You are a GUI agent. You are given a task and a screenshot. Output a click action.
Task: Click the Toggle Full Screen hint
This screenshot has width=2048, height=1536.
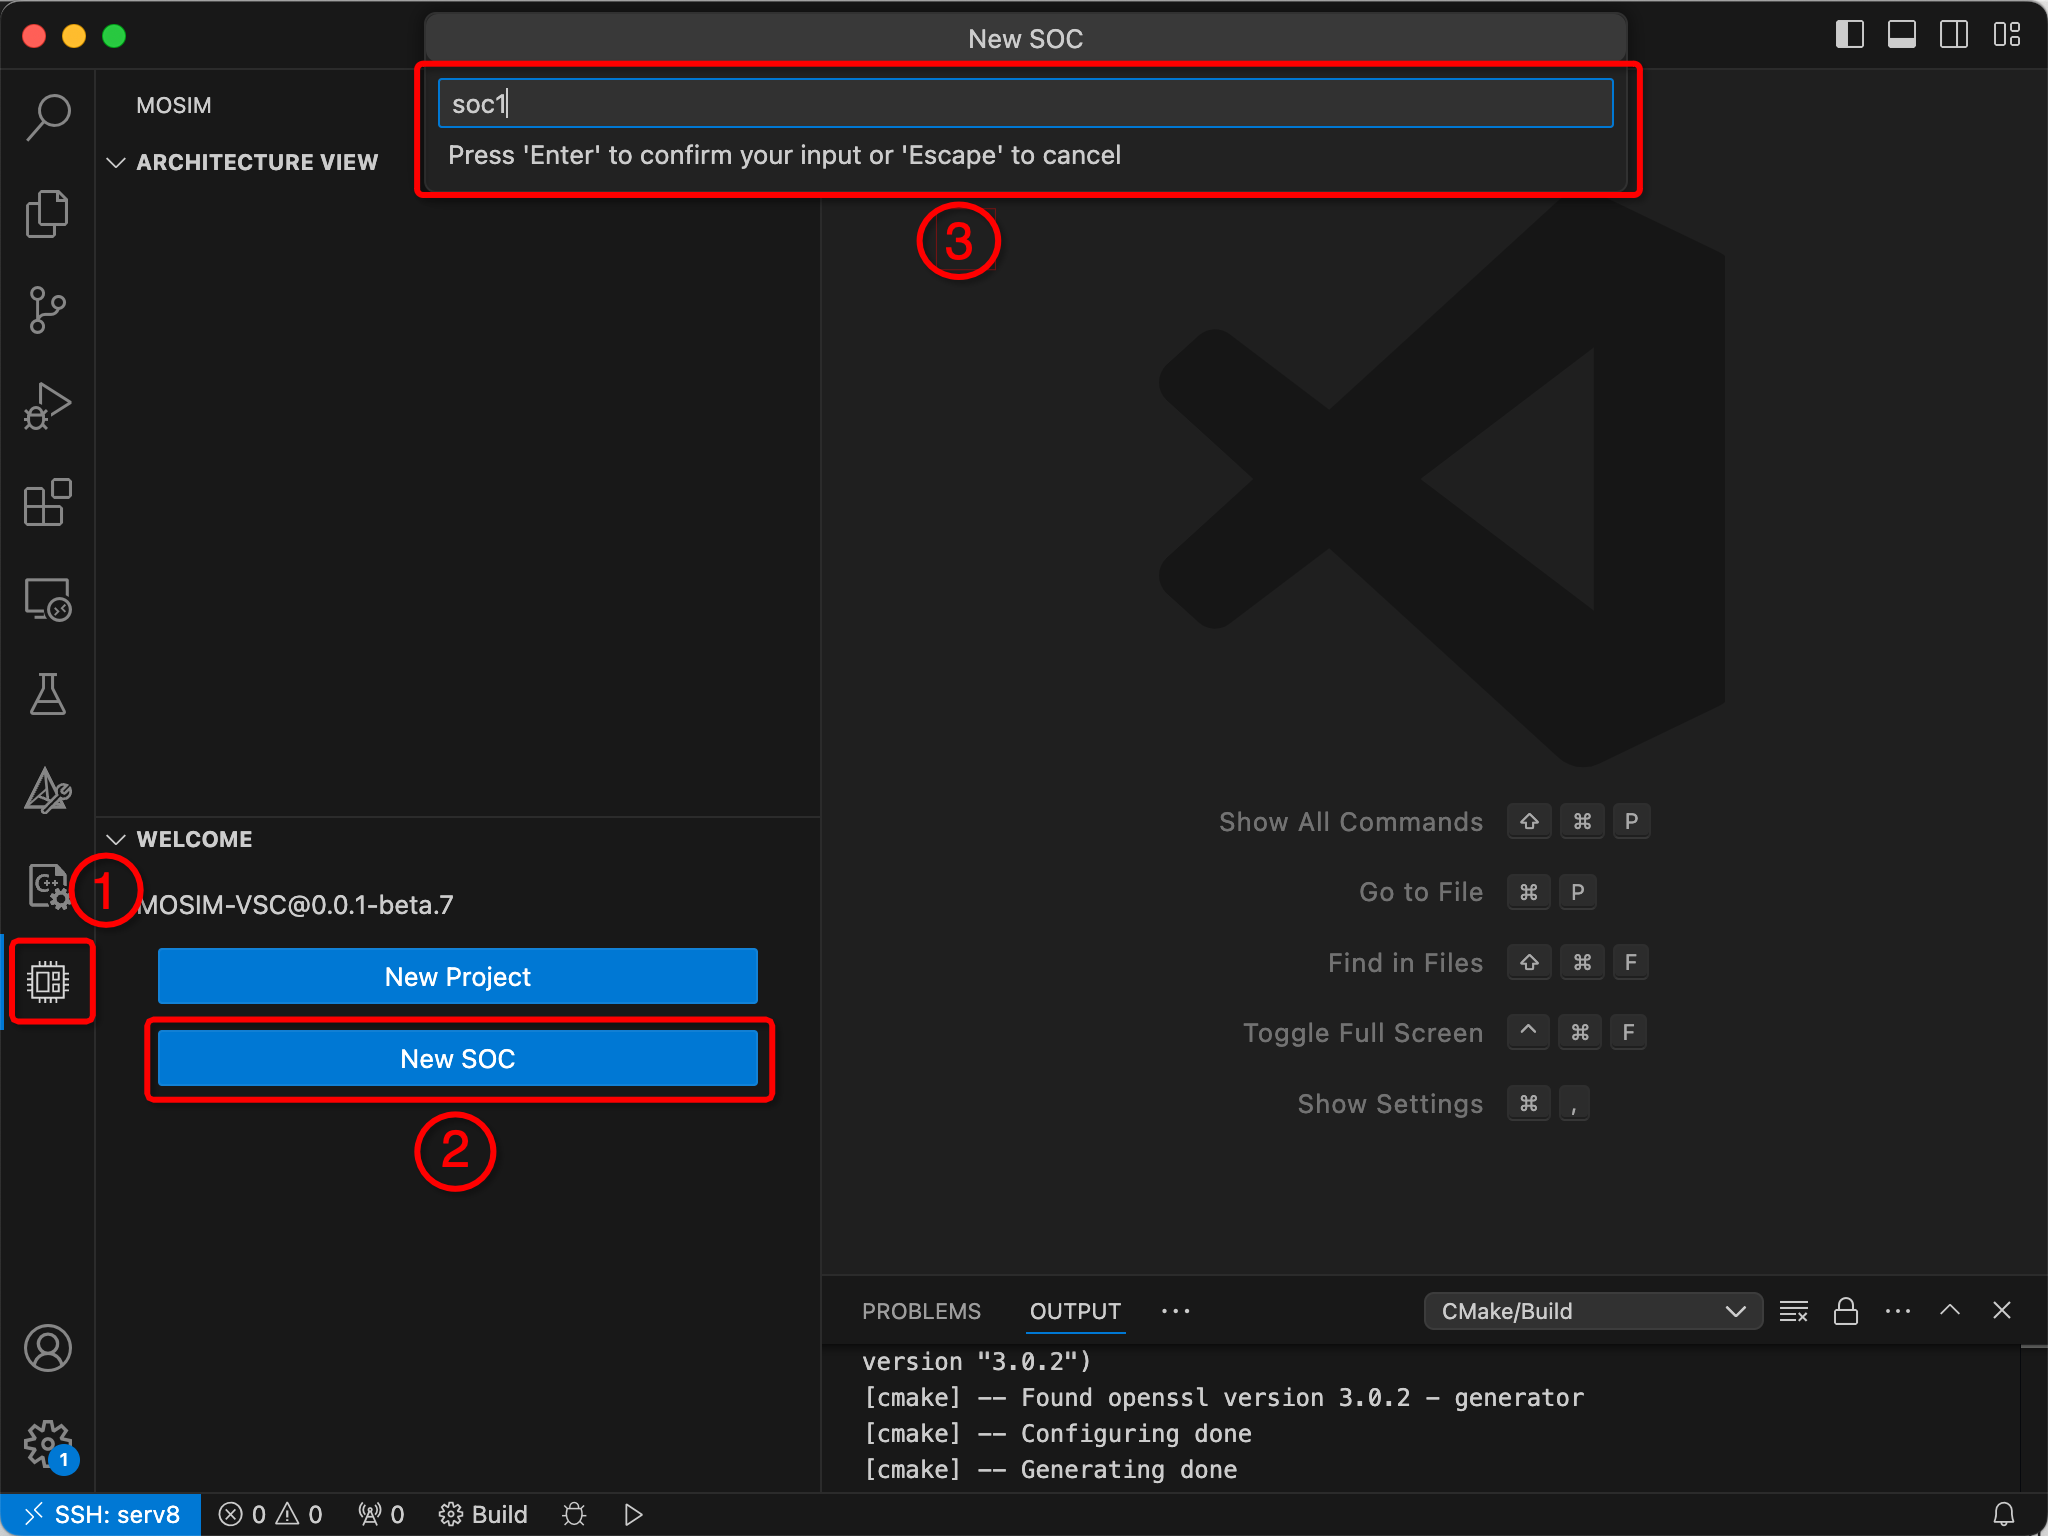click(x=1363, y=1032)
